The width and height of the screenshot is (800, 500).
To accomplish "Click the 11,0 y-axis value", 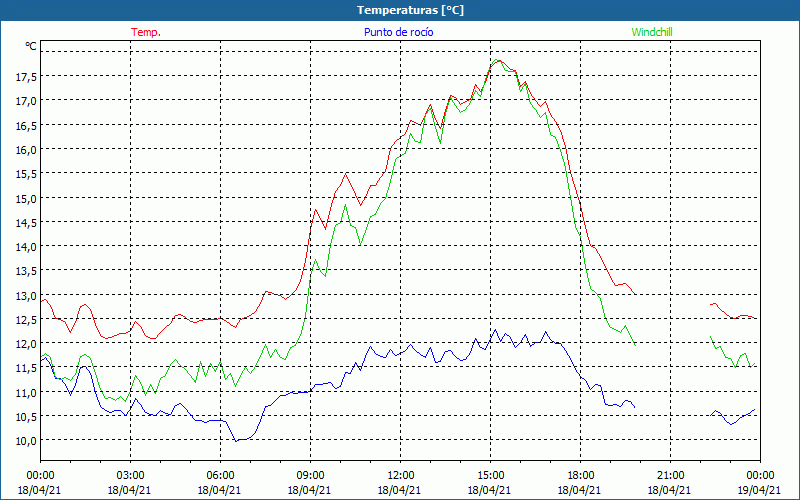I will (x=26, y=392).
